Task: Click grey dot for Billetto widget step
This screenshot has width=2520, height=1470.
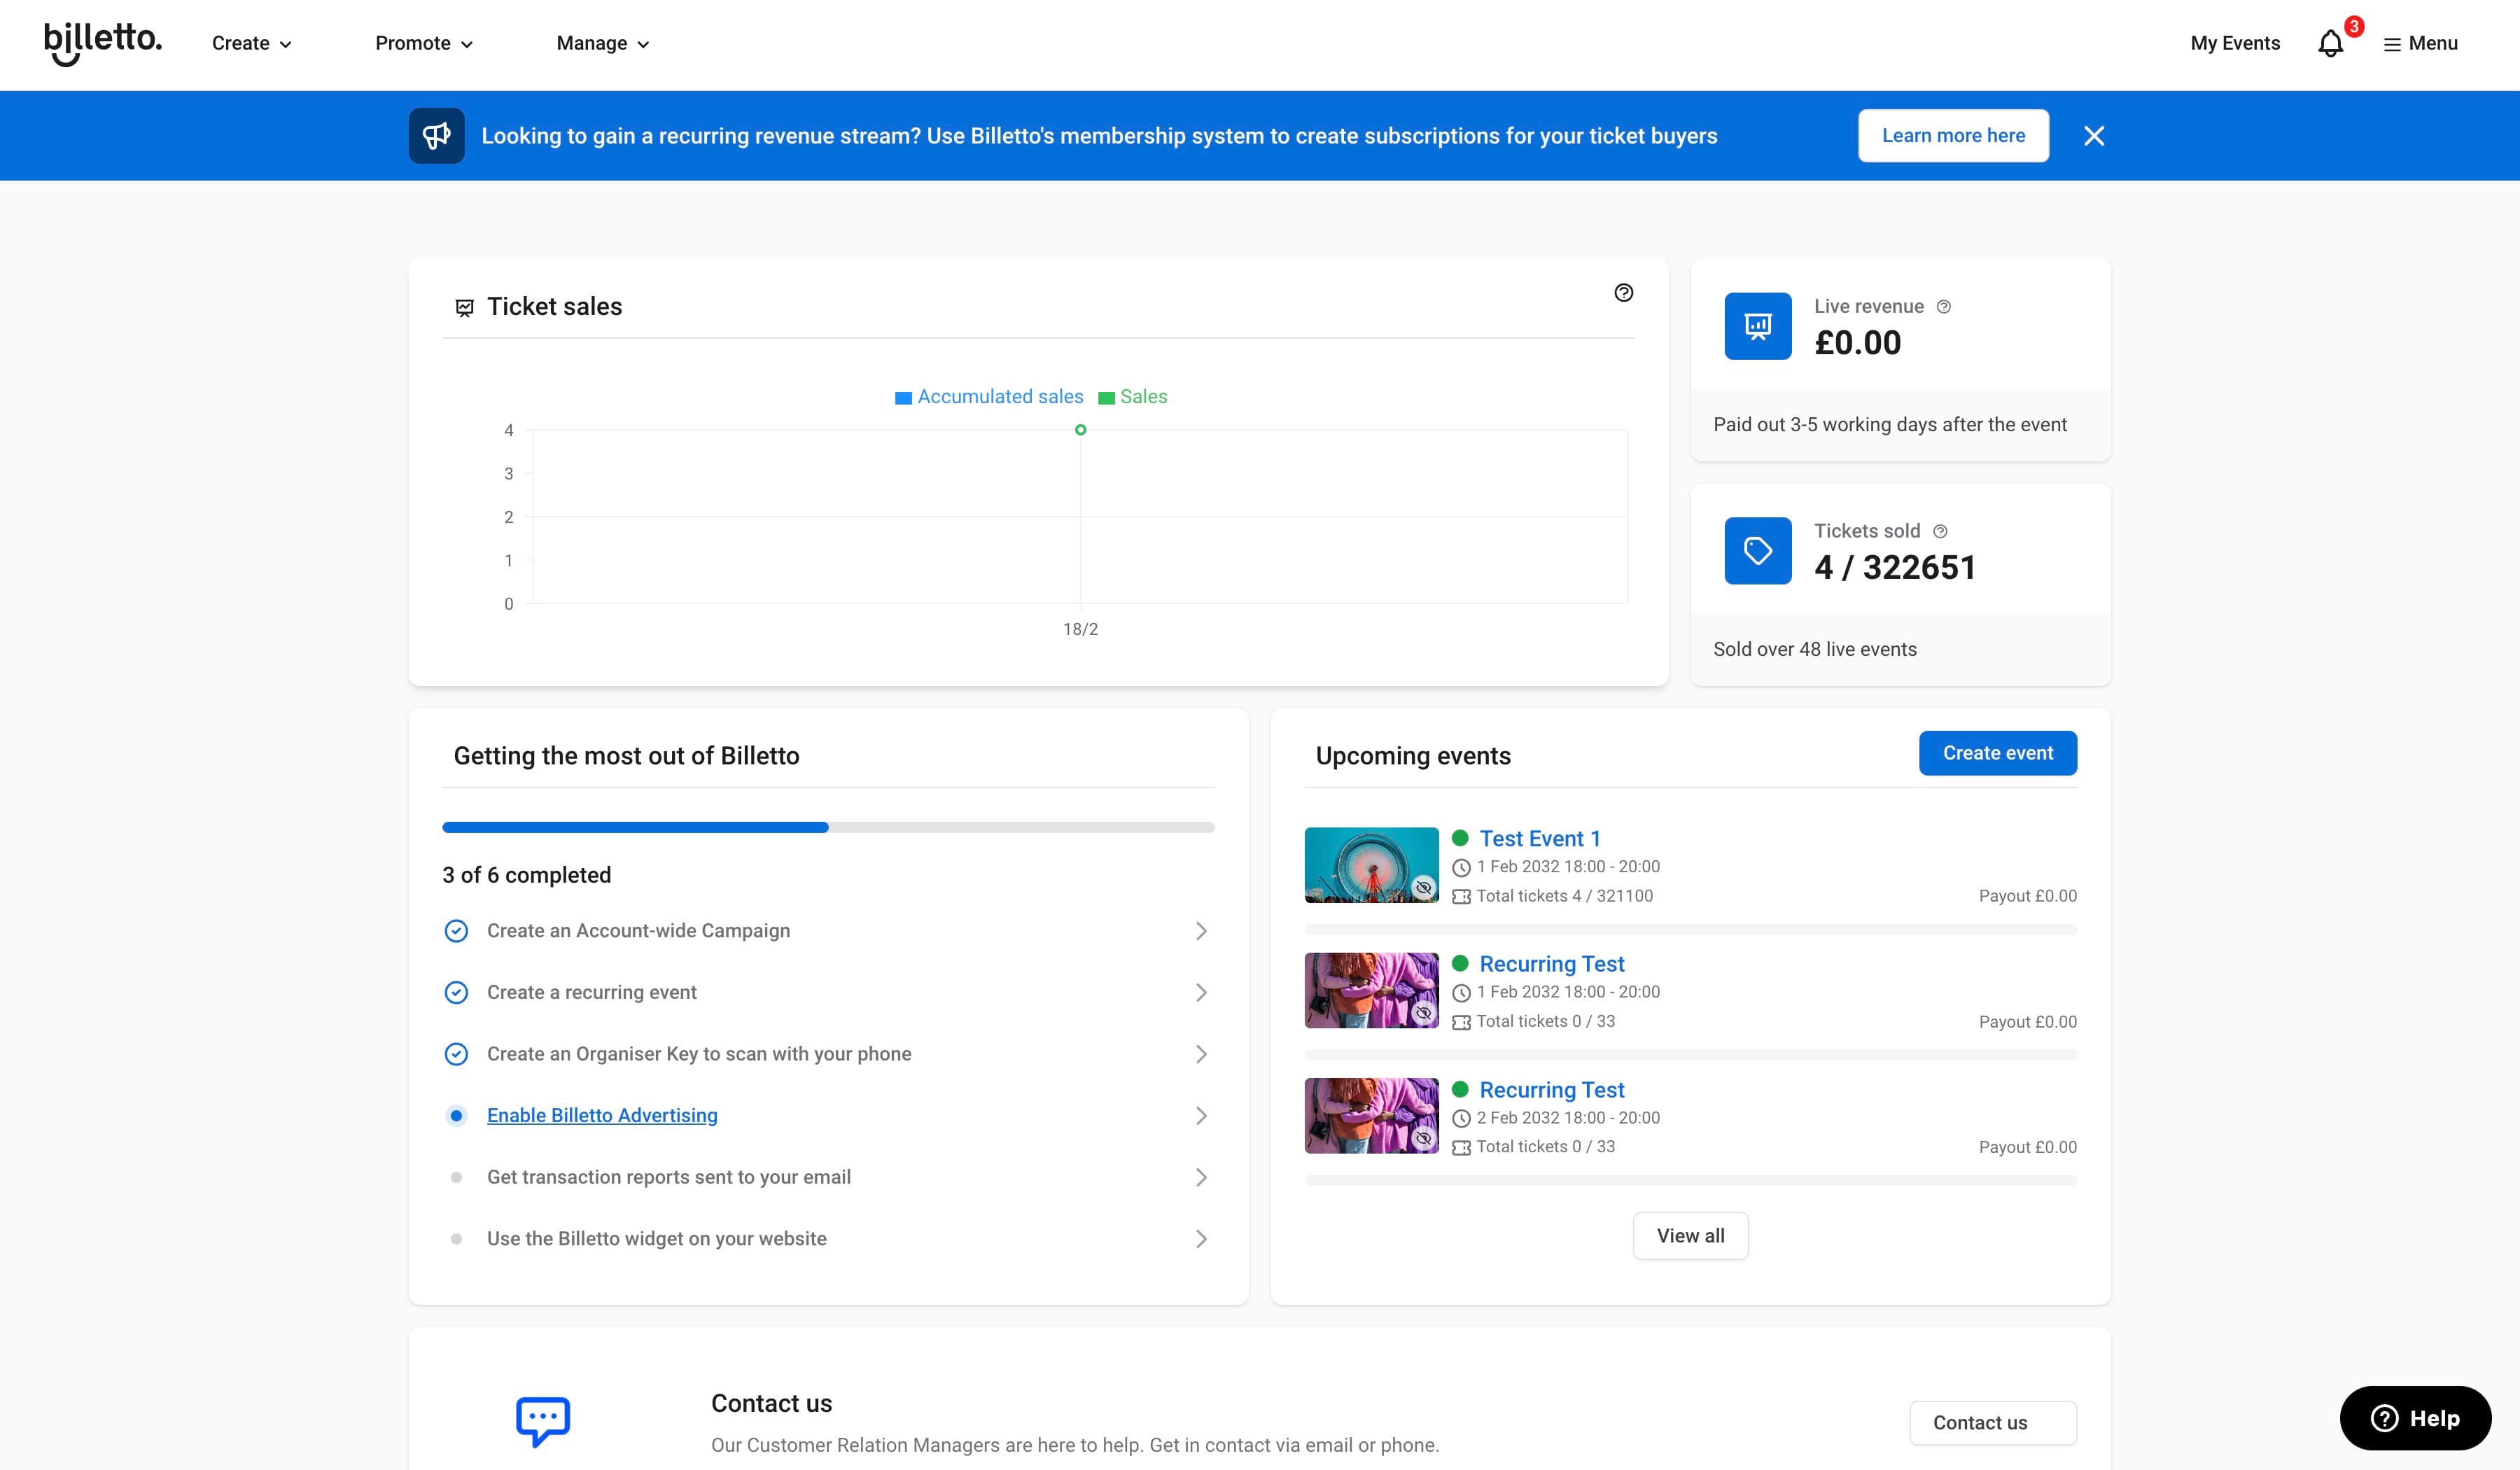Action: point(456,1239)
